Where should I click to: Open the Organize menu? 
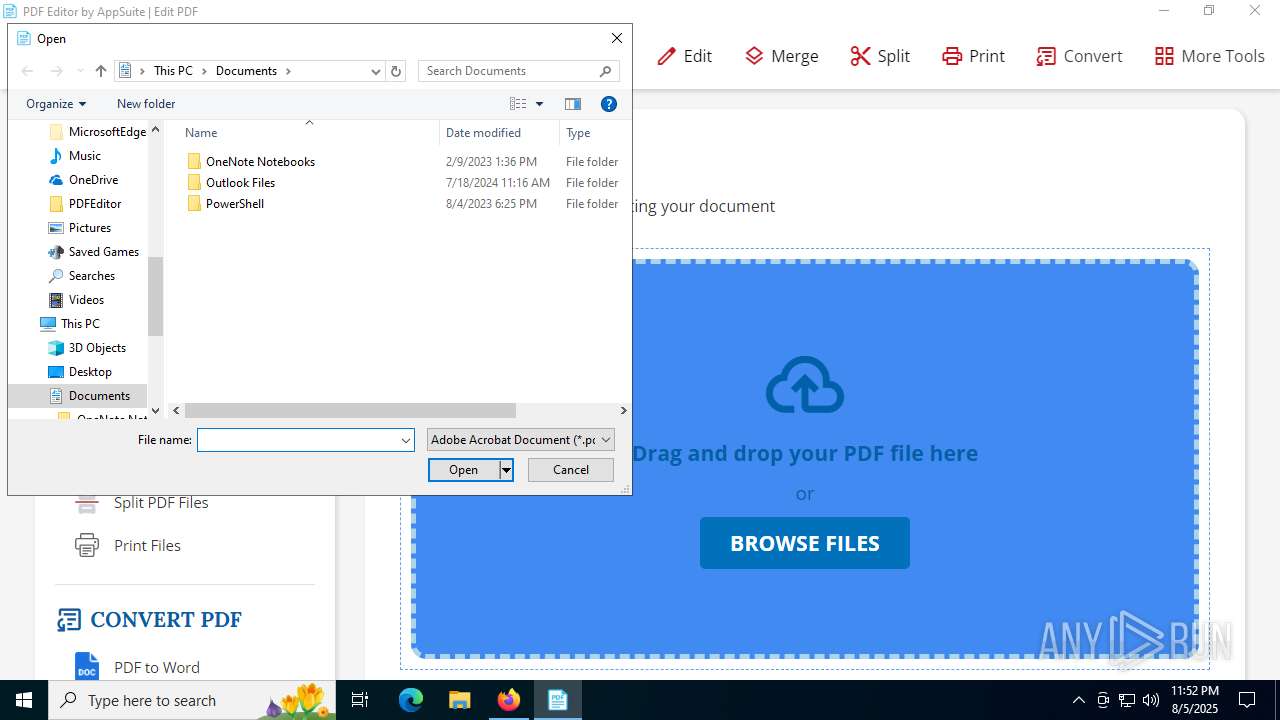coord(56,104)
